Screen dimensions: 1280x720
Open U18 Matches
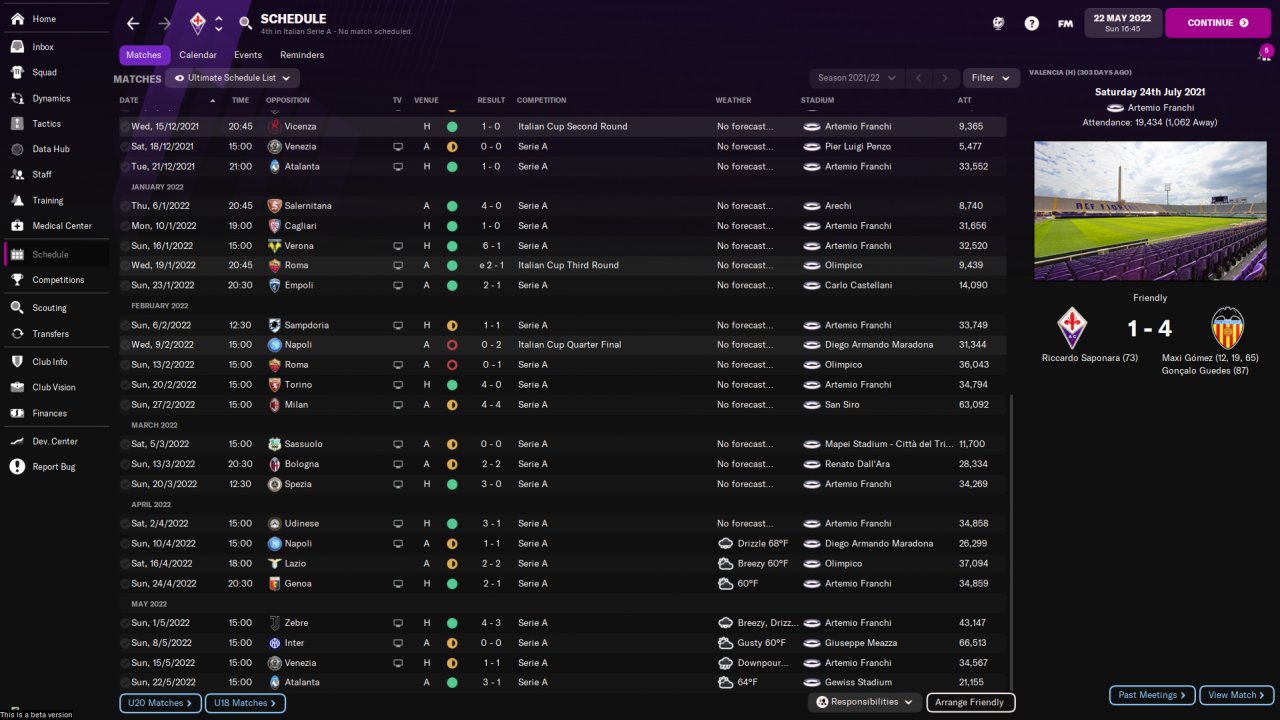coord(245,703)
